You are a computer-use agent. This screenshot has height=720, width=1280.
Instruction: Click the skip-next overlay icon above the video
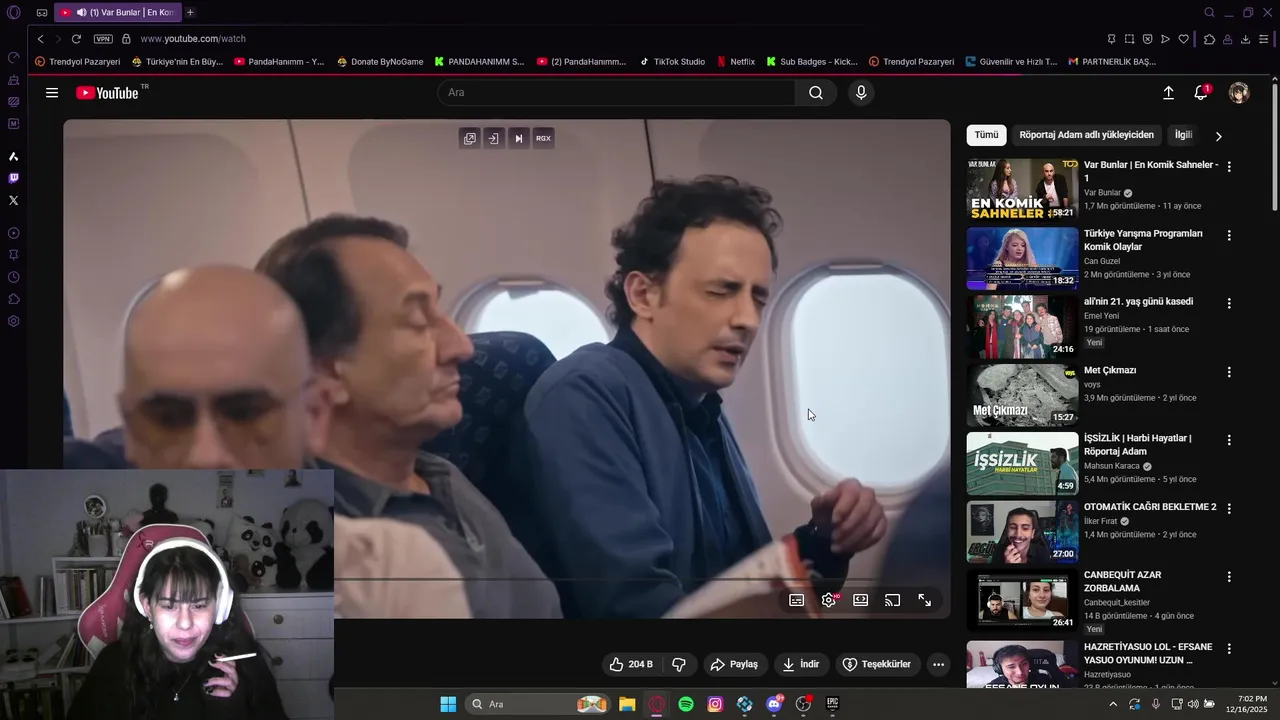coord(518,139)
